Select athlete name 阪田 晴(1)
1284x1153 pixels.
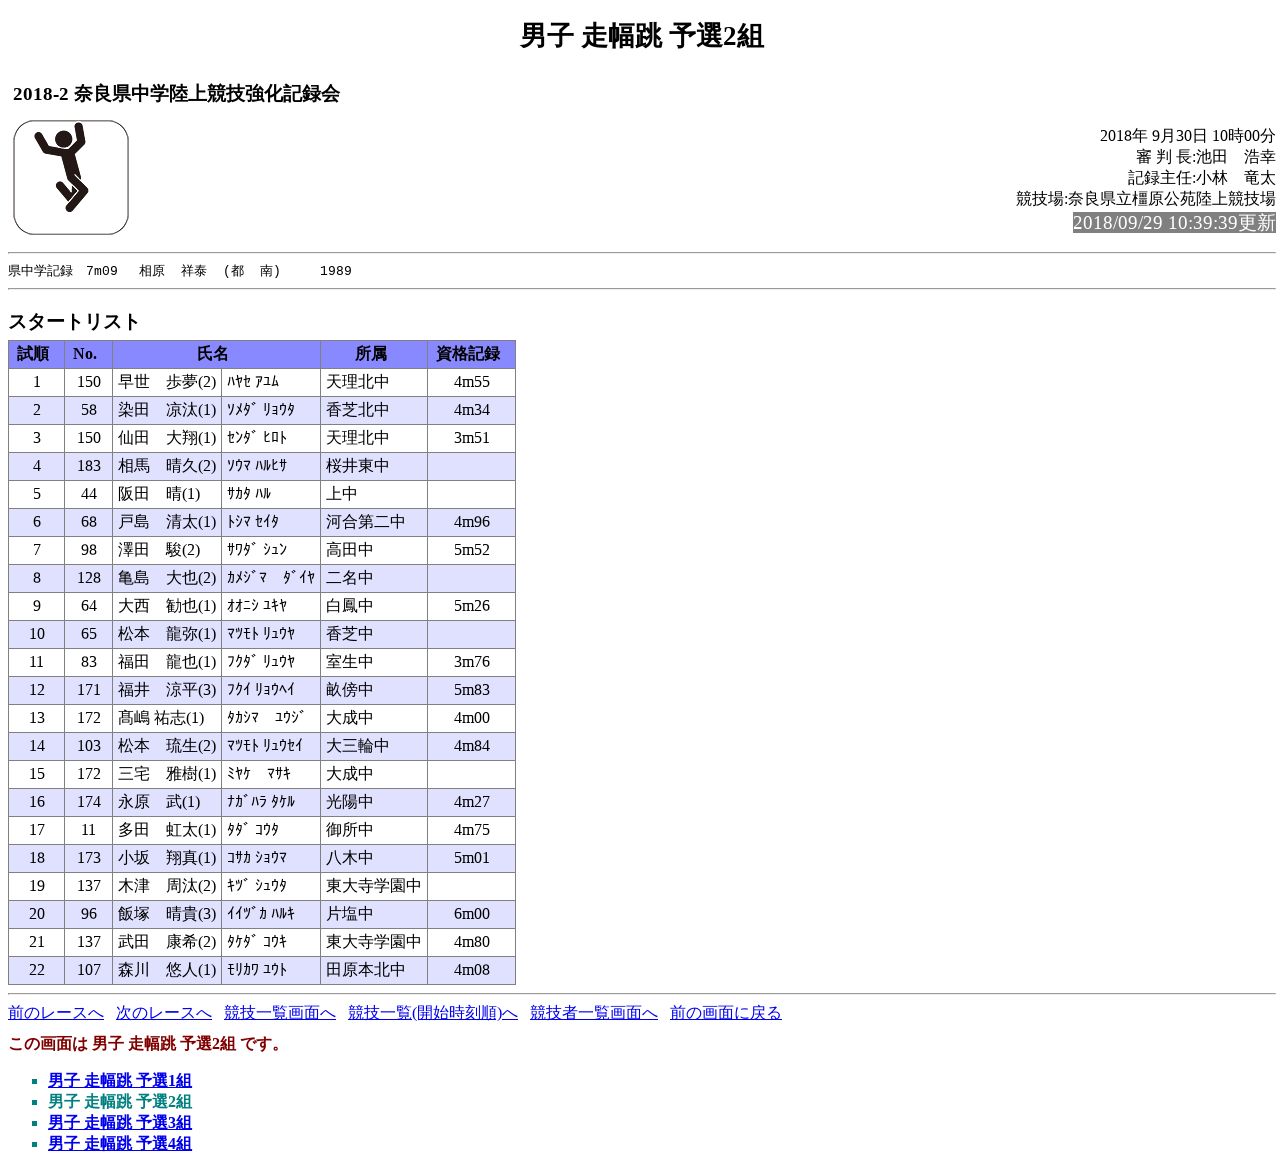[x=159, y=494]
